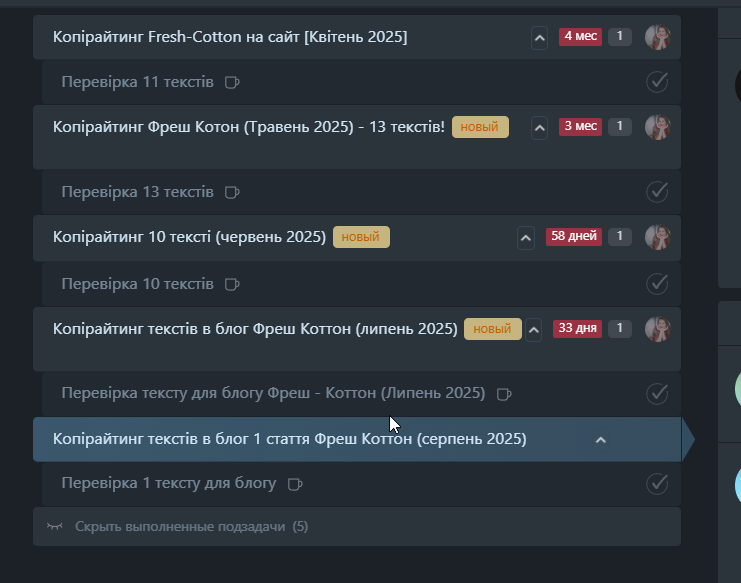
Task: Click the yellow новый label on the липень 2025 task
Action: point(492,329)
